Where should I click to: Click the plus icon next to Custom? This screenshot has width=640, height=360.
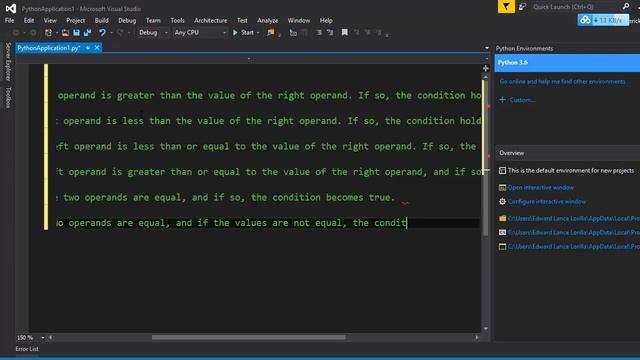(x=502, y=100)
